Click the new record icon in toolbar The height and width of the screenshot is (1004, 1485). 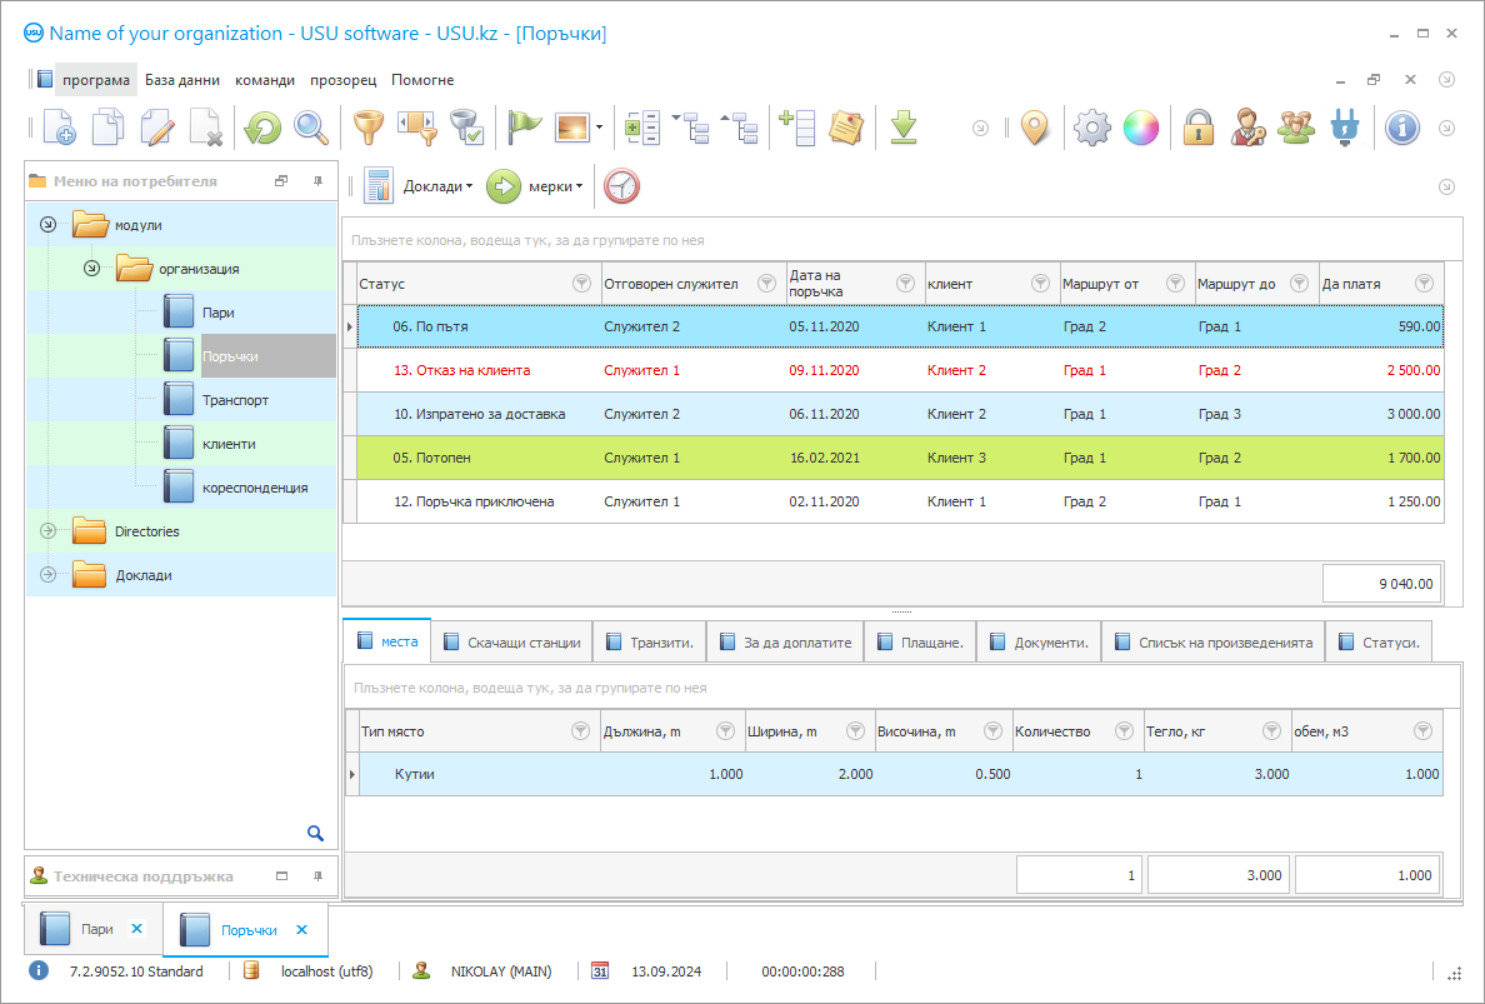click(59, 128)
